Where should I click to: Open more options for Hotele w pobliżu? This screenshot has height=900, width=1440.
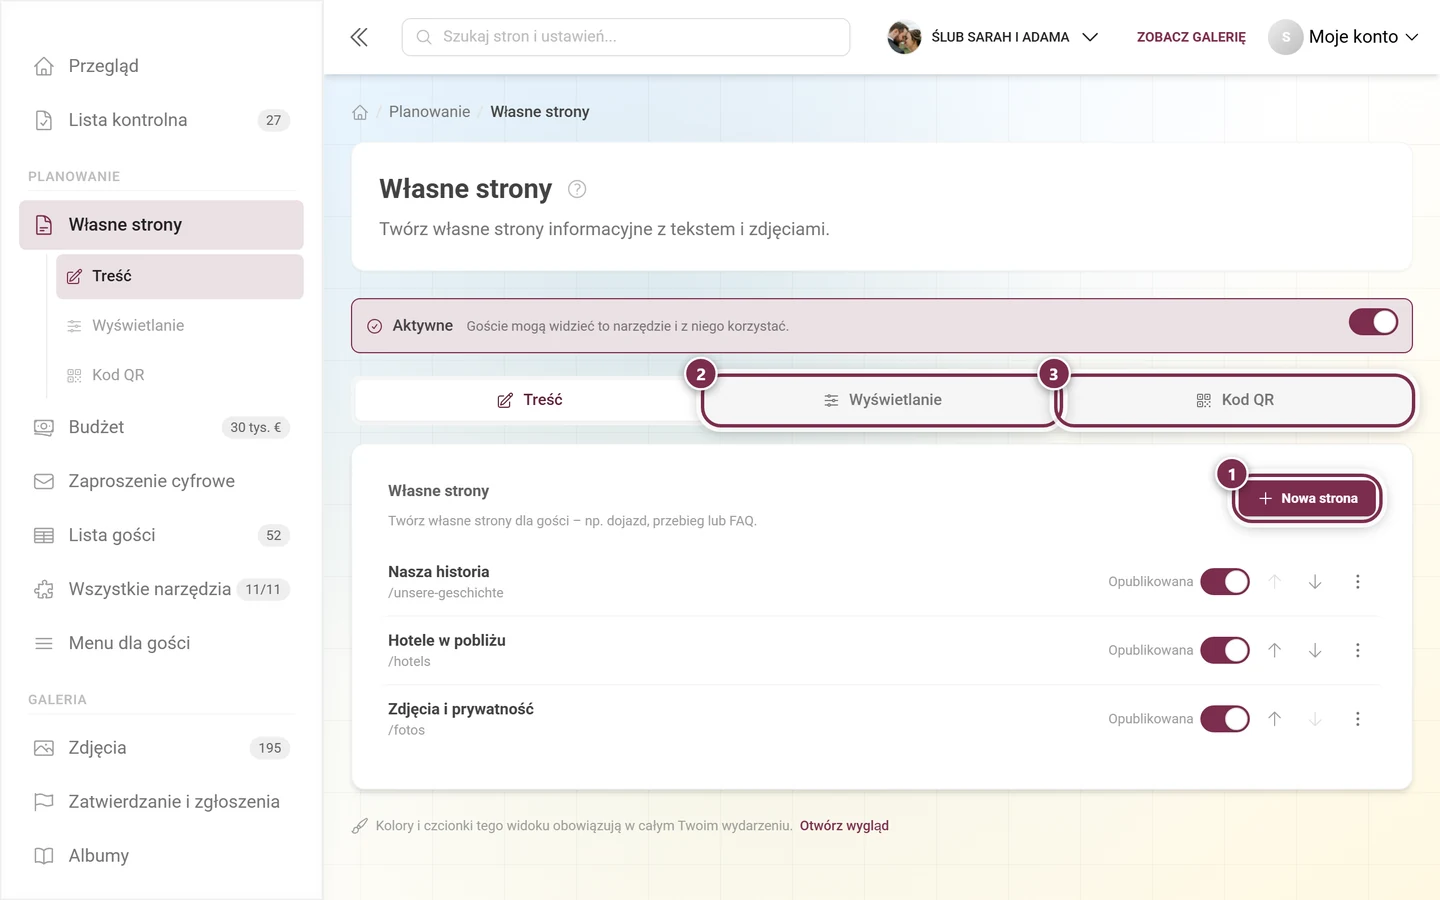pos(1358,650)
